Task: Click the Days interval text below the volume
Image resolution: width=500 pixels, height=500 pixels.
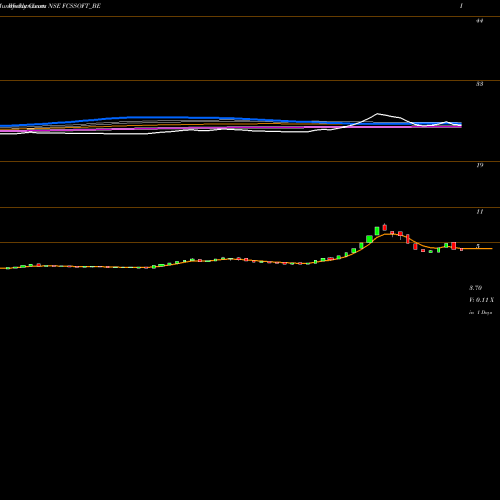Action: tap(480, 313)
